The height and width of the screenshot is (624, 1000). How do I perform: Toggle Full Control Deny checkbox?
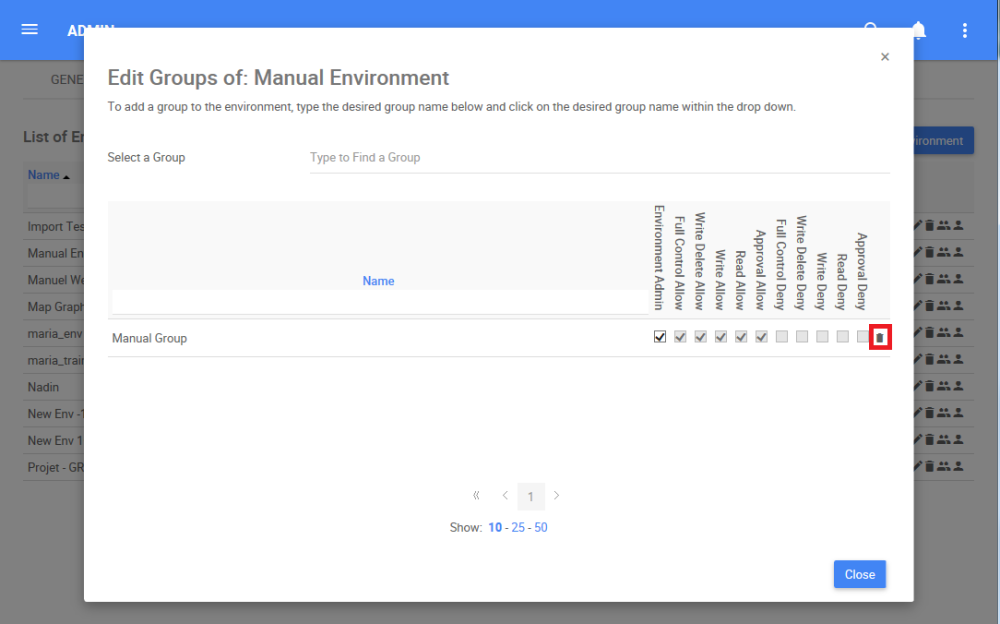(781, 337)
